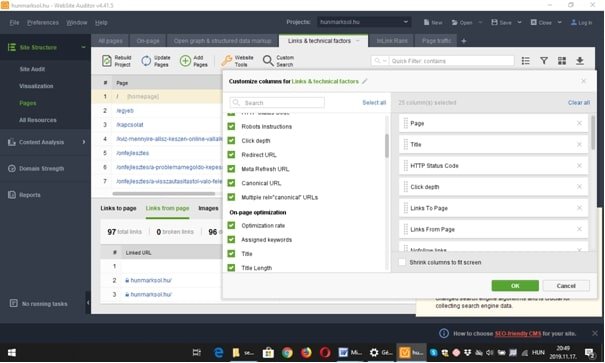Click the Update Pages icon
Image resolution: width=605 pixels, height=363 pixels.
click(146, 61)
